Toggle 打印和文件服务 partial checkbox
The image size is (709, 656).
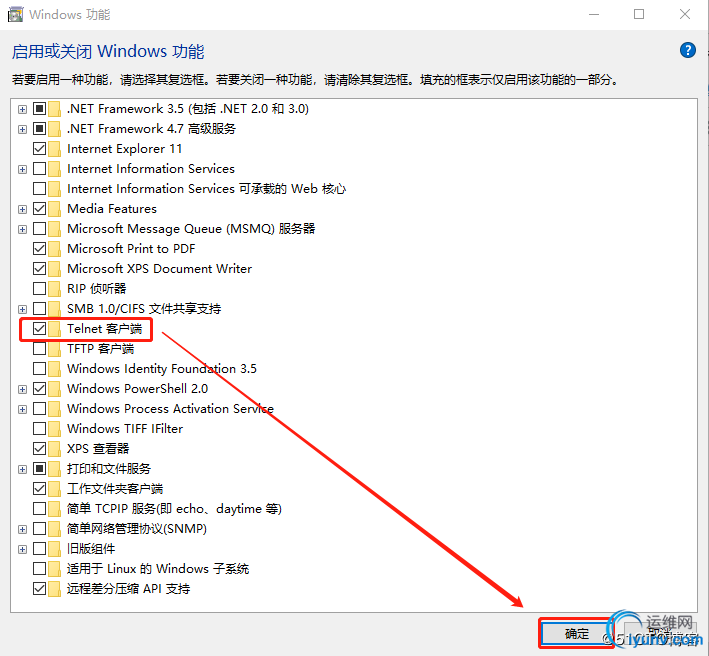39,468
